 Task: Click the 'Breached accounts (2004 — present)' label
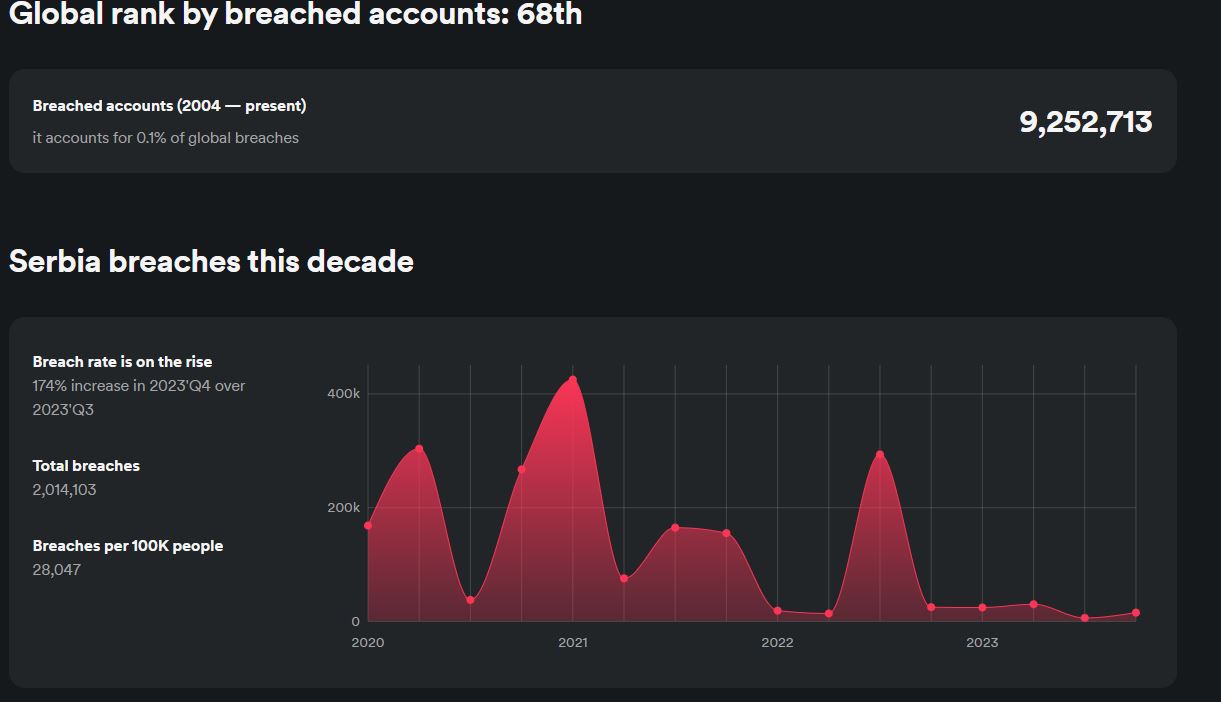click(169, 106)
